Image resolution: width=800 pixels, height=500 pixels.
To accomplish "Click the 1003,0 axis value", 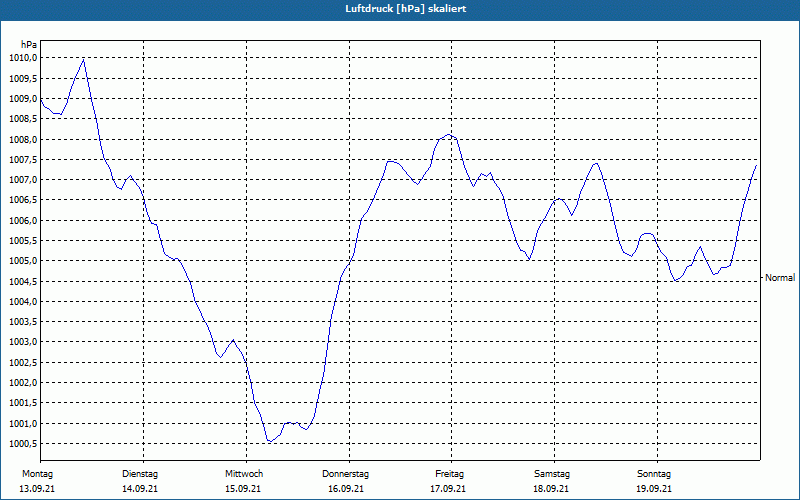I will pyautogui.click(x=23, y=342).
